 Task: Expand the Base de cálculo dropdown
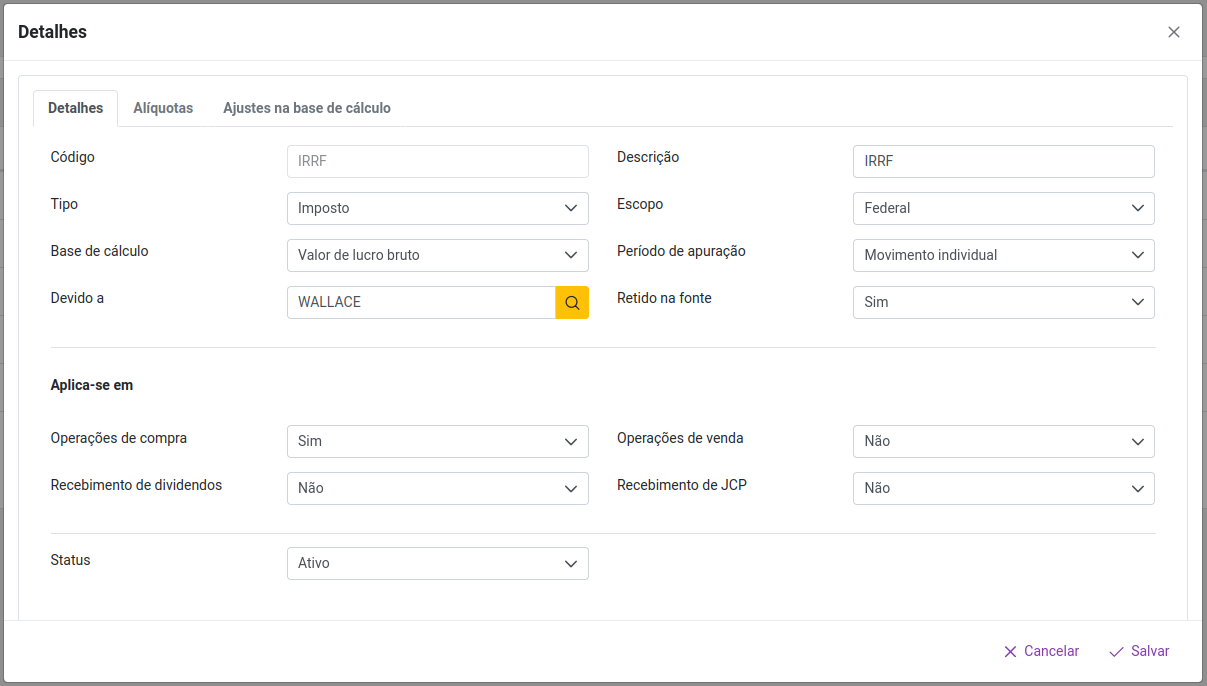[x=437, y=255]
